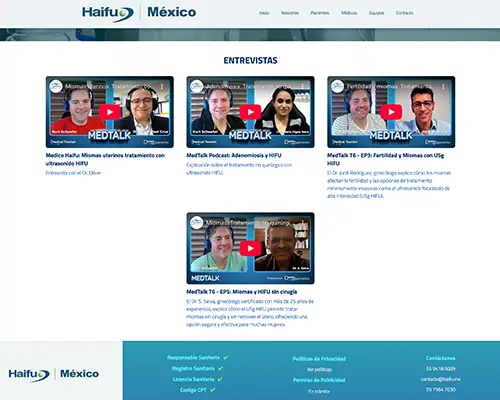The width and height of the screenshot is (500, 400).
Task: Click the phone number 55 94 18 5009
Action: (x=440, y=369)
